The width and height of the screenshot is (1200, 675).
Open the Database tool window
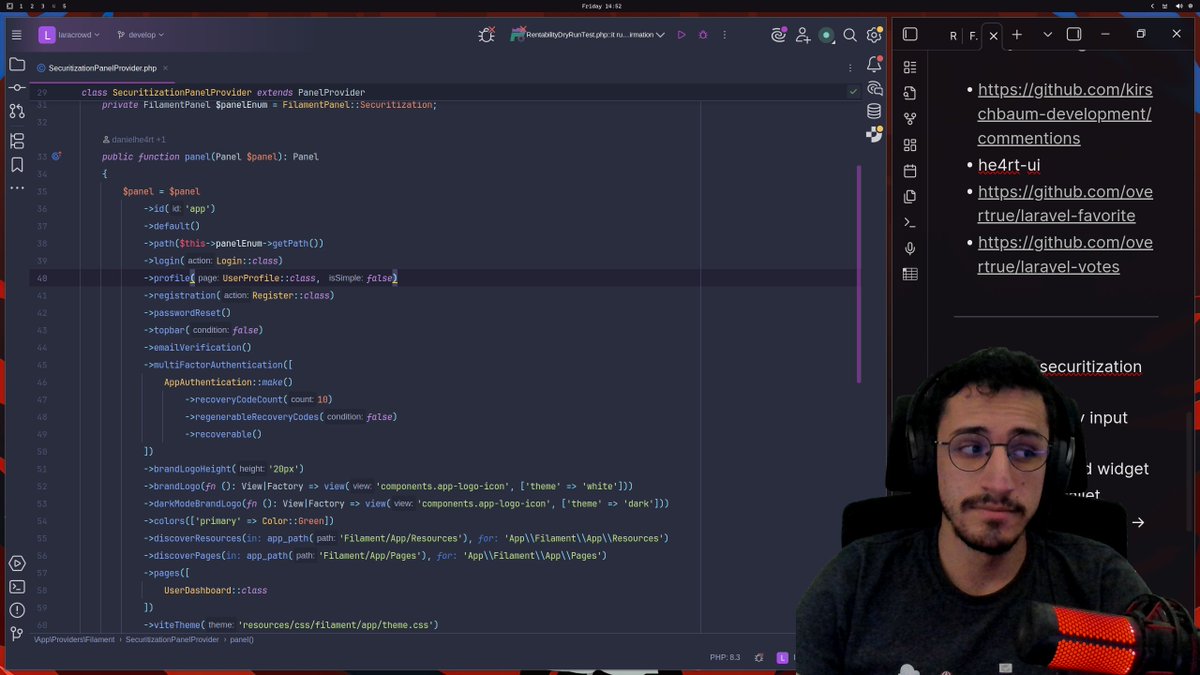point(874,111)
